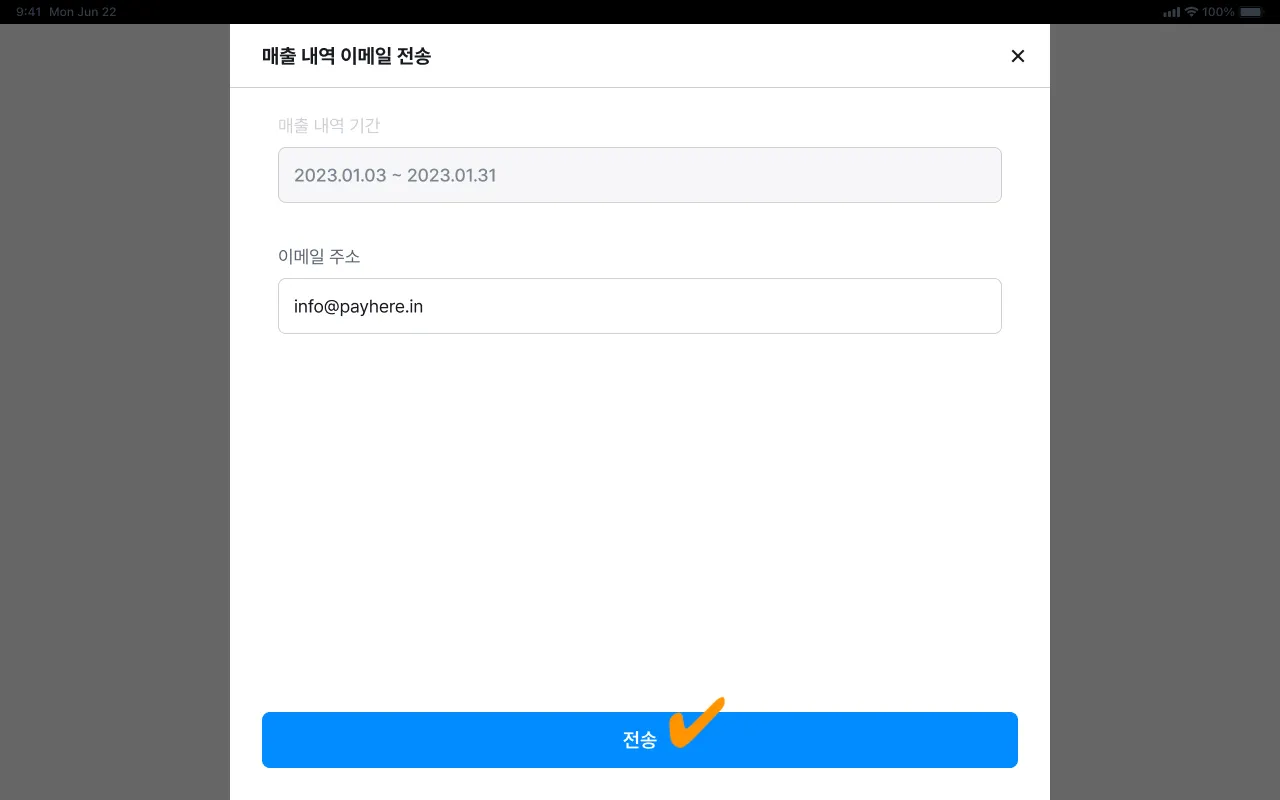The height and width of the screenshot is (800, 1280).
Task: Tap the Mon Jun 22 date text
Action: coord(83,12)
